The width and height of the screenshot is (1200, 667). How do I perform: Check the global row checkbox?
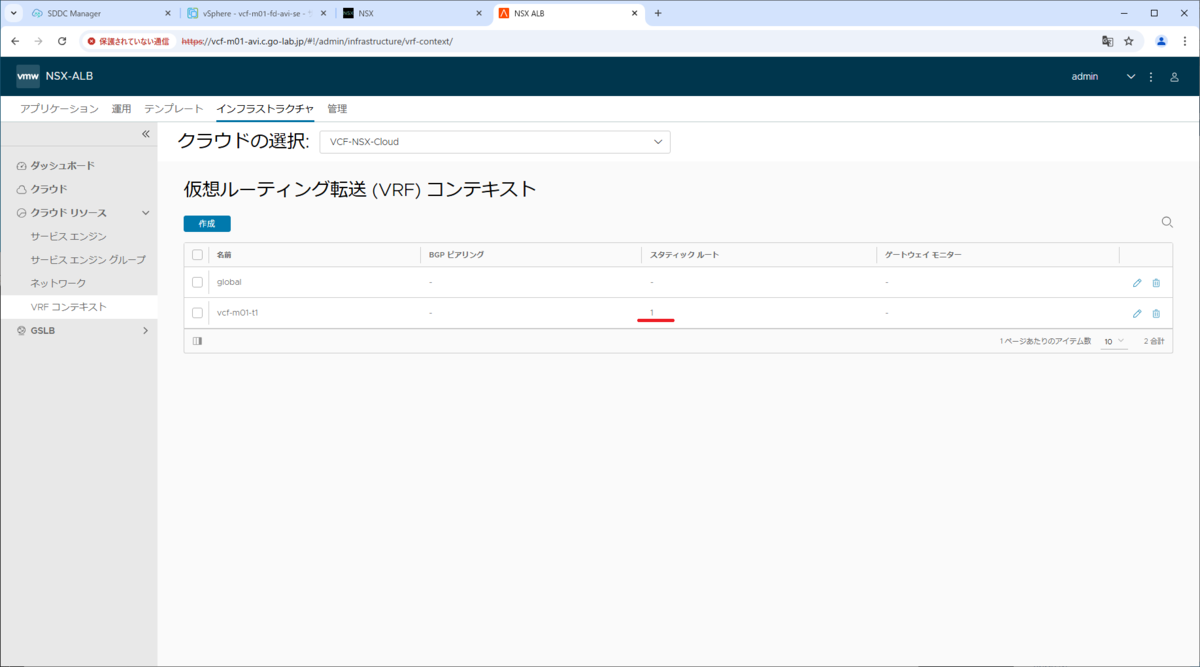197,283
